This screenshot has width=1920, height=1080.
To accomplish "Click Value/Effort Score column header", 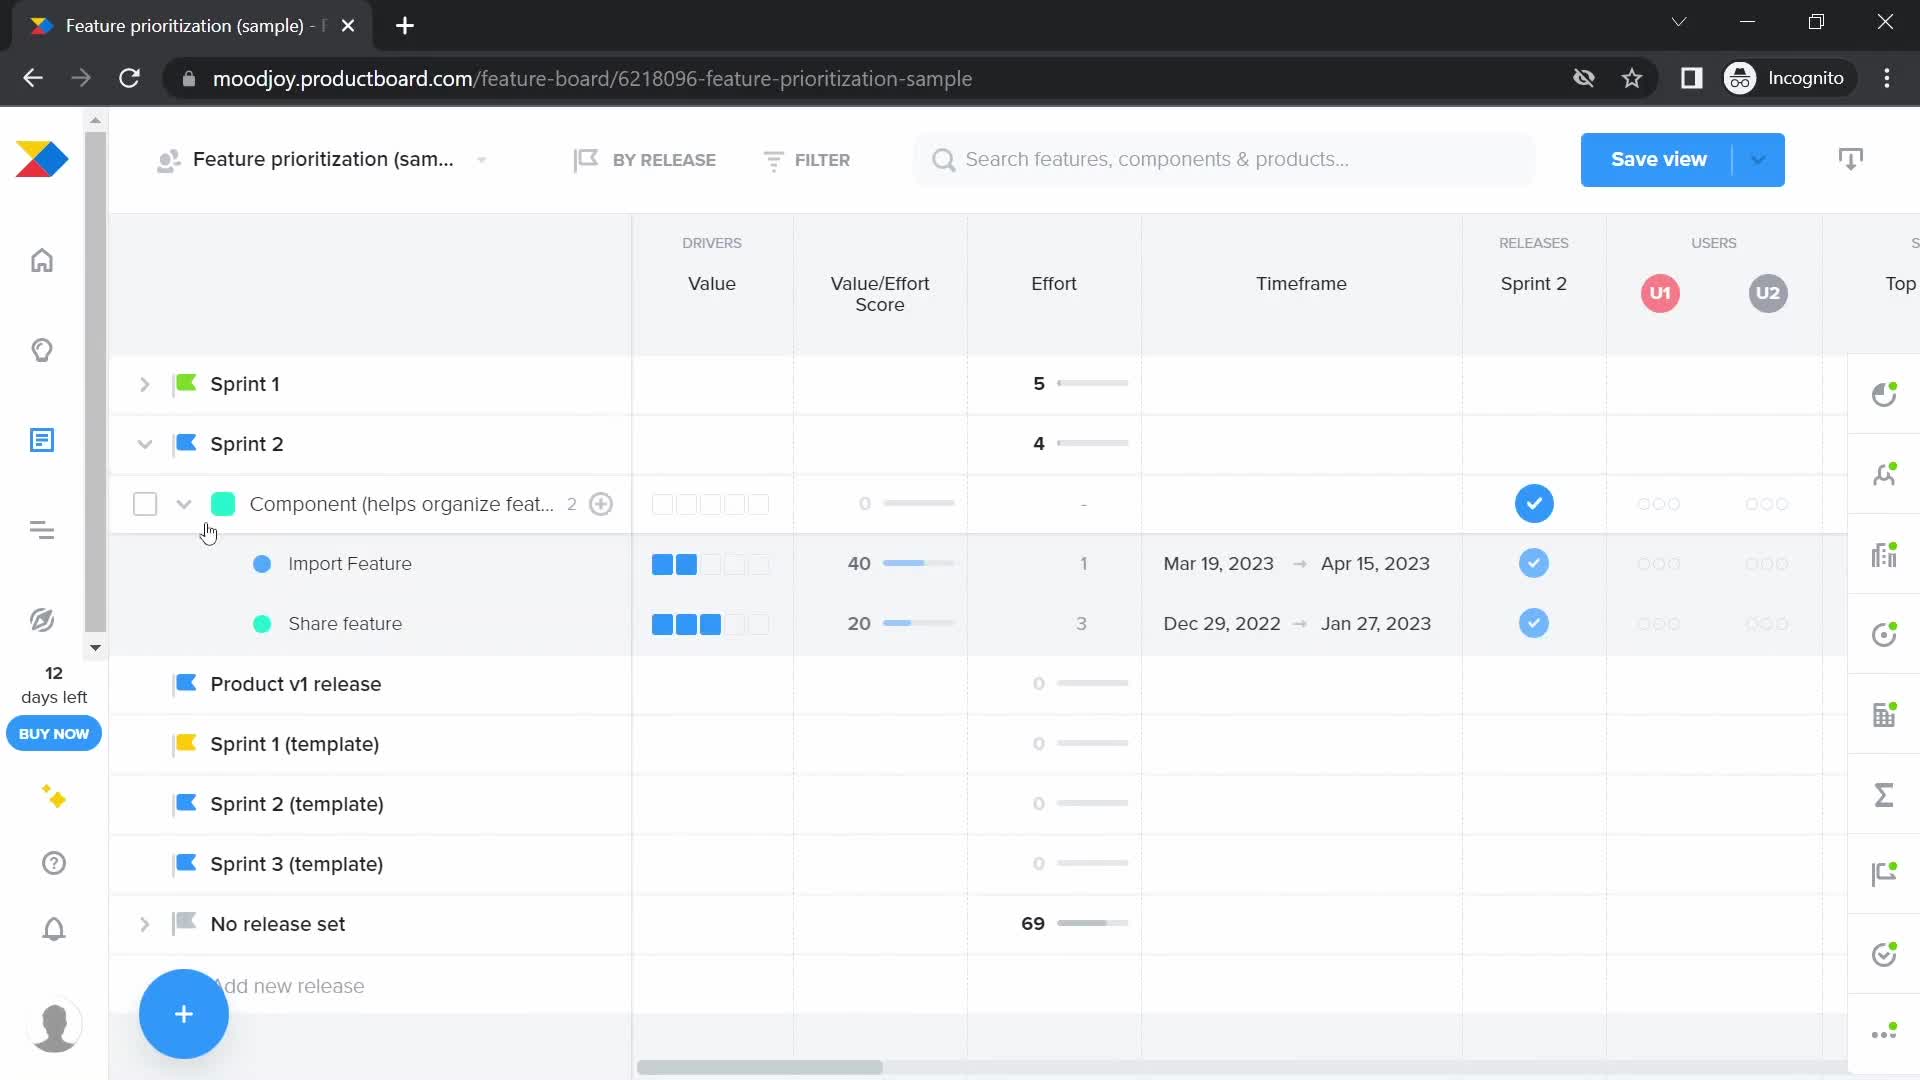I will [x=880, y=294].
